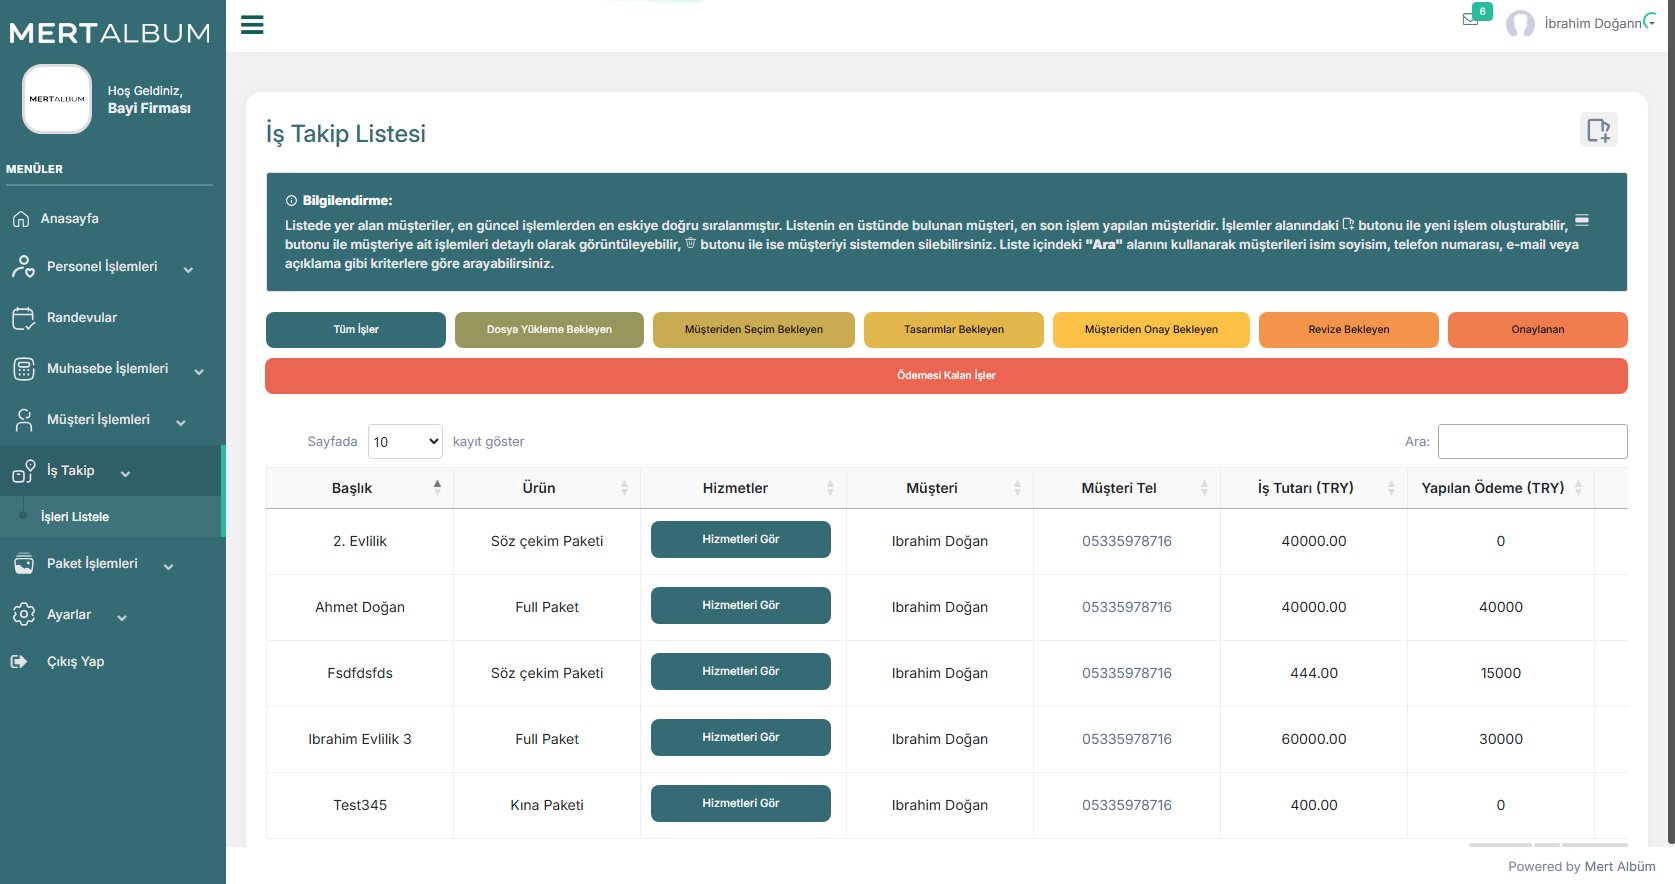
Task: Click the MertAlbum logo thumbnail
Action: [x=57, y=99]
